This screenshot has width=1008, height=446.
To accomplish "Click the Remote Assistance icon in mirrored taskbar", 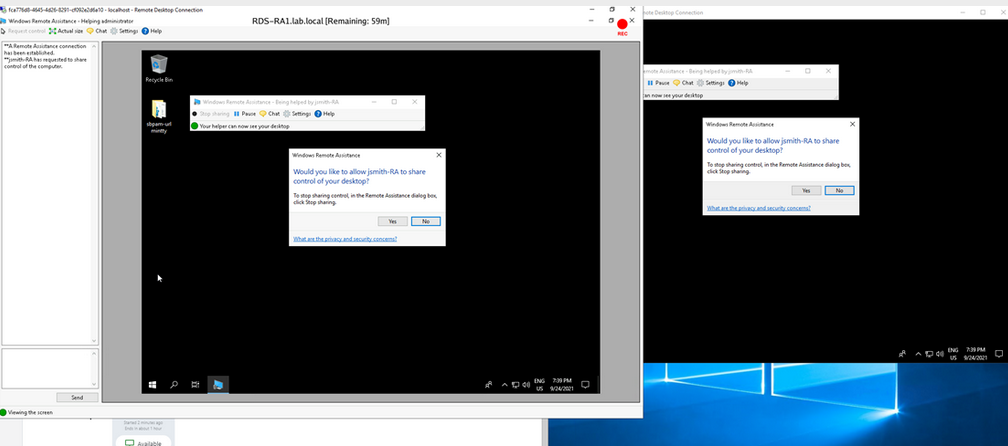I will tap(218, 384).
